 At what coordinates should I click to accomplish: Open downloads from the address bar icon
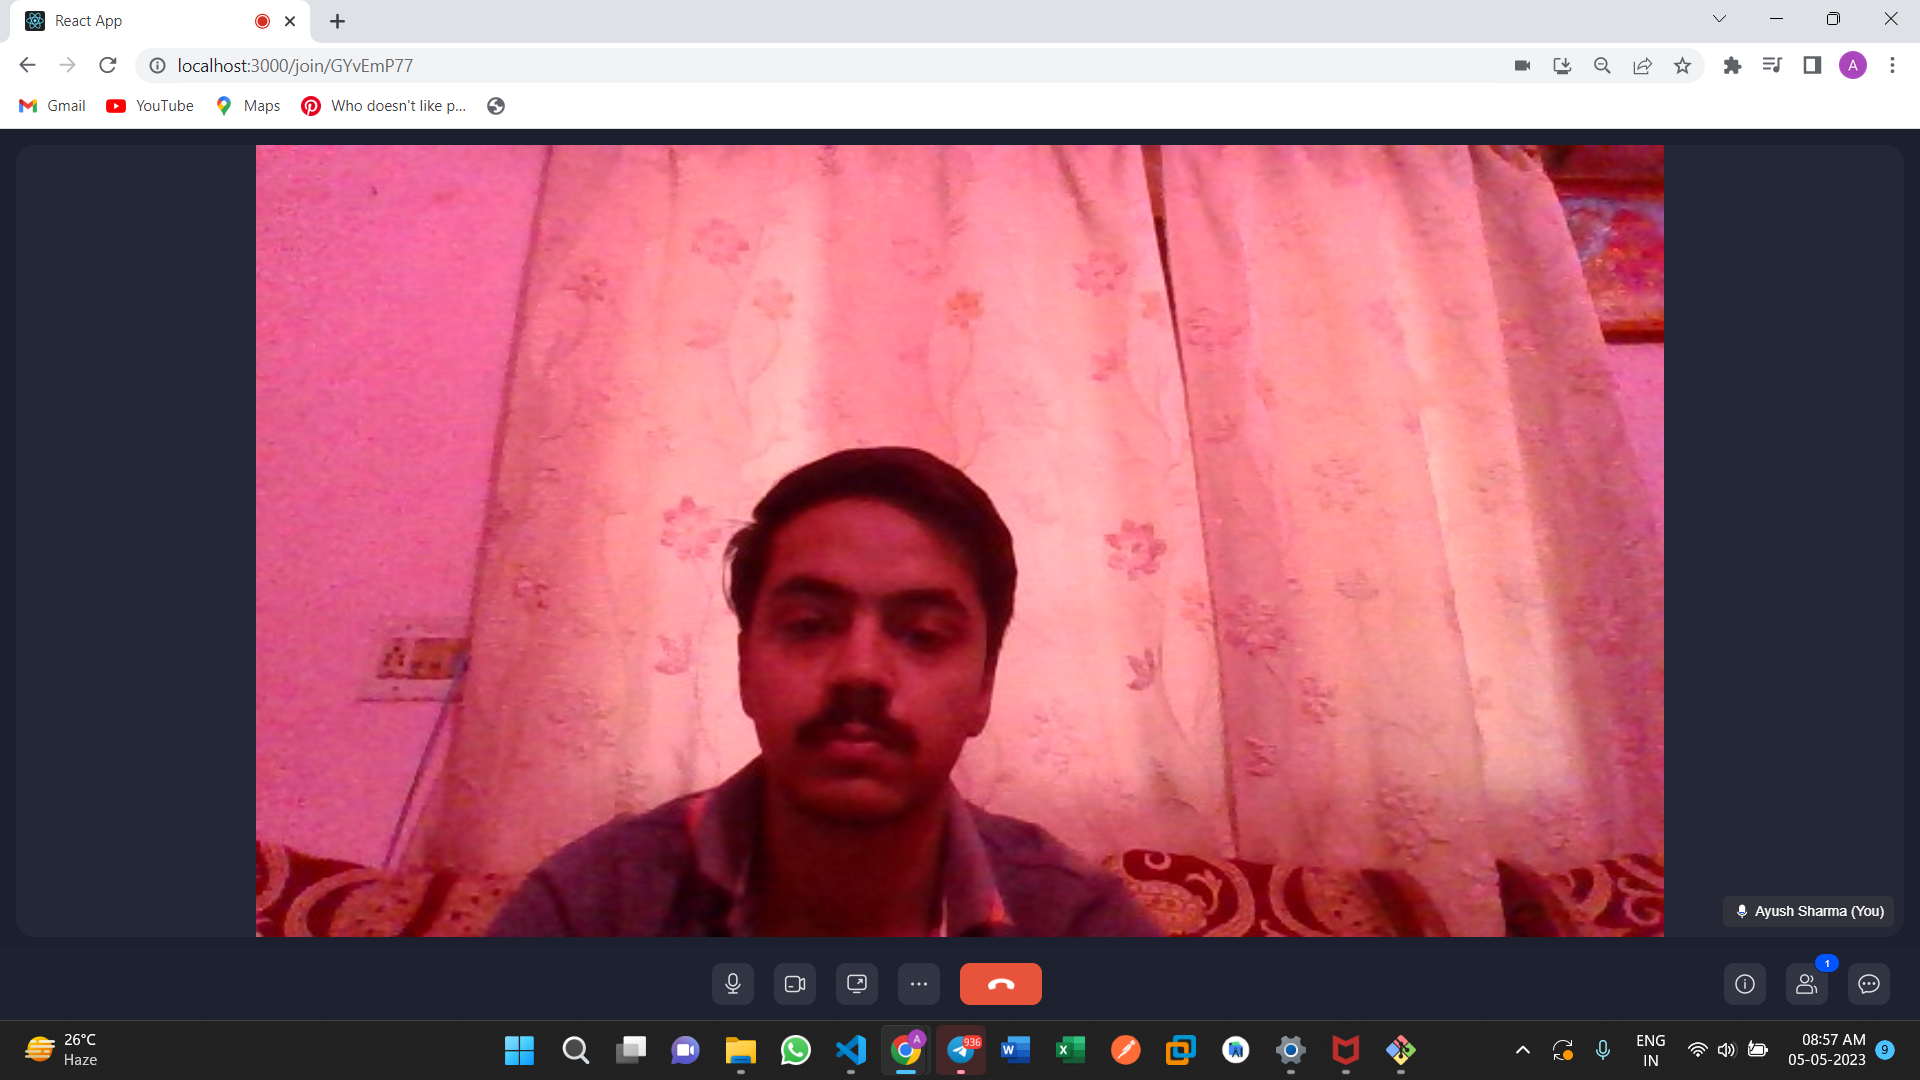tap(1562, 65)
